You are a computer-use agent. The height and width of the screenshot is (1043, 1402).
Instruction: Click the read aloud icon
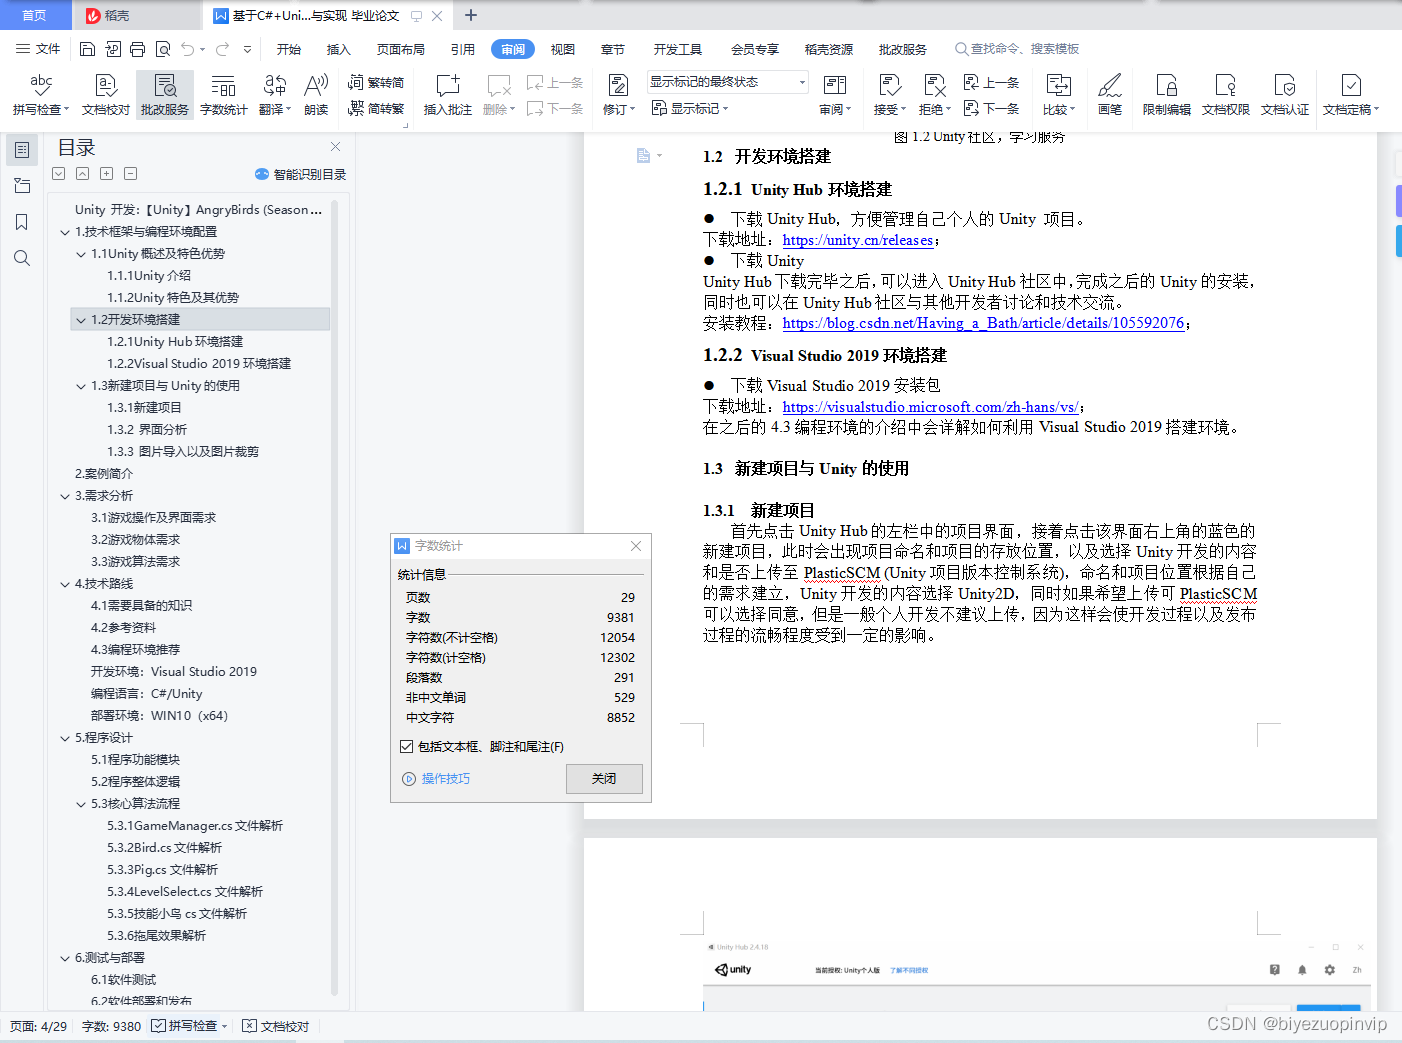pyautogui.click(x=316, y=94)
